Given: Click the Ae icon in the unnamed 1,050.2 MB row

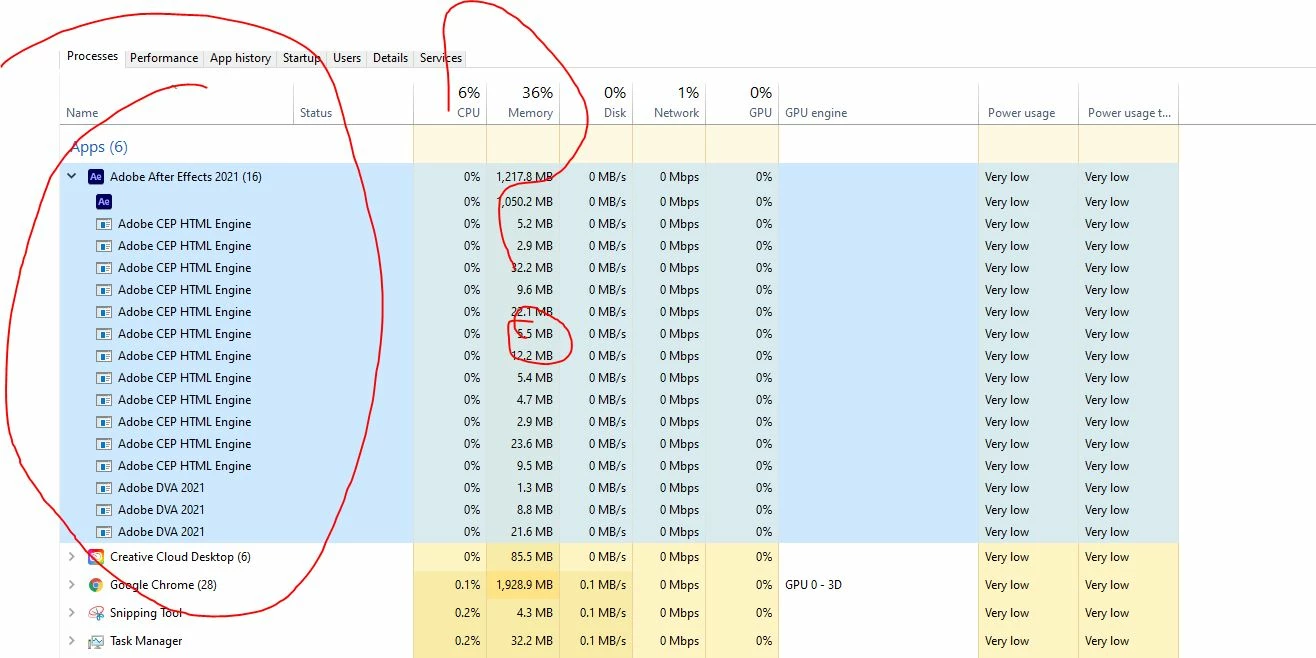Looking at the screenshot, I should pyautogui.click(x=104, y=201).
